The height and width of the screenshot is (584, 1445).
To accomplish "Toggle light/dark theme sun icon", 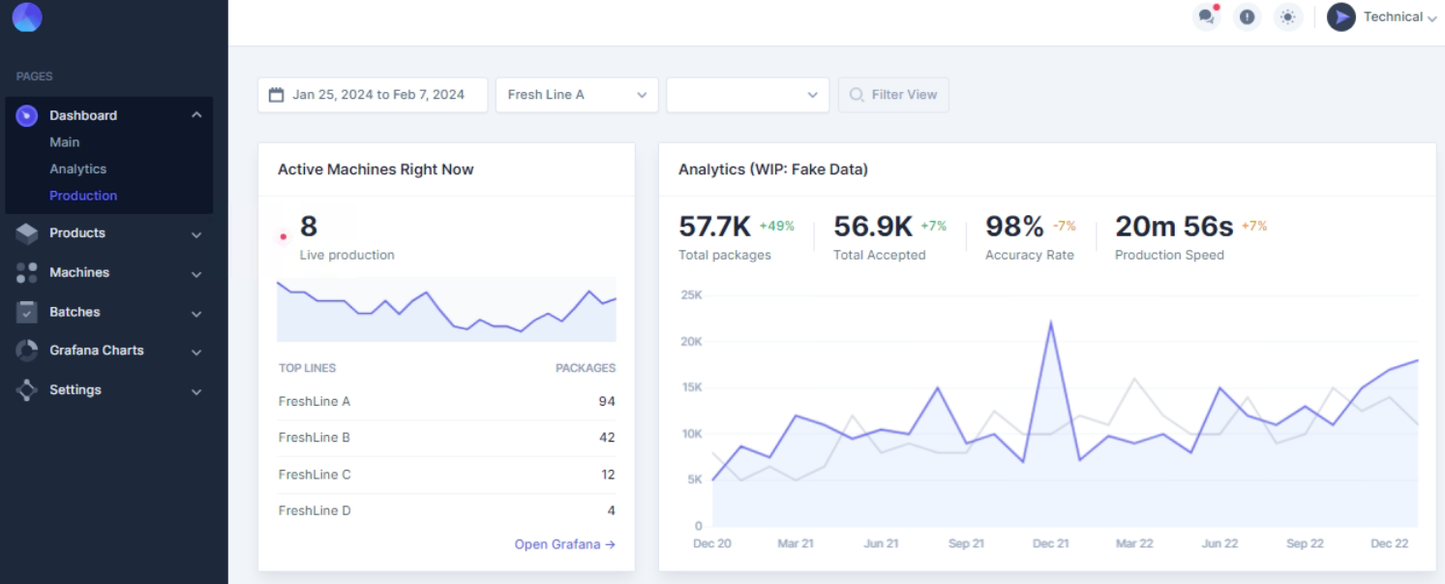I will [1287, 17].
